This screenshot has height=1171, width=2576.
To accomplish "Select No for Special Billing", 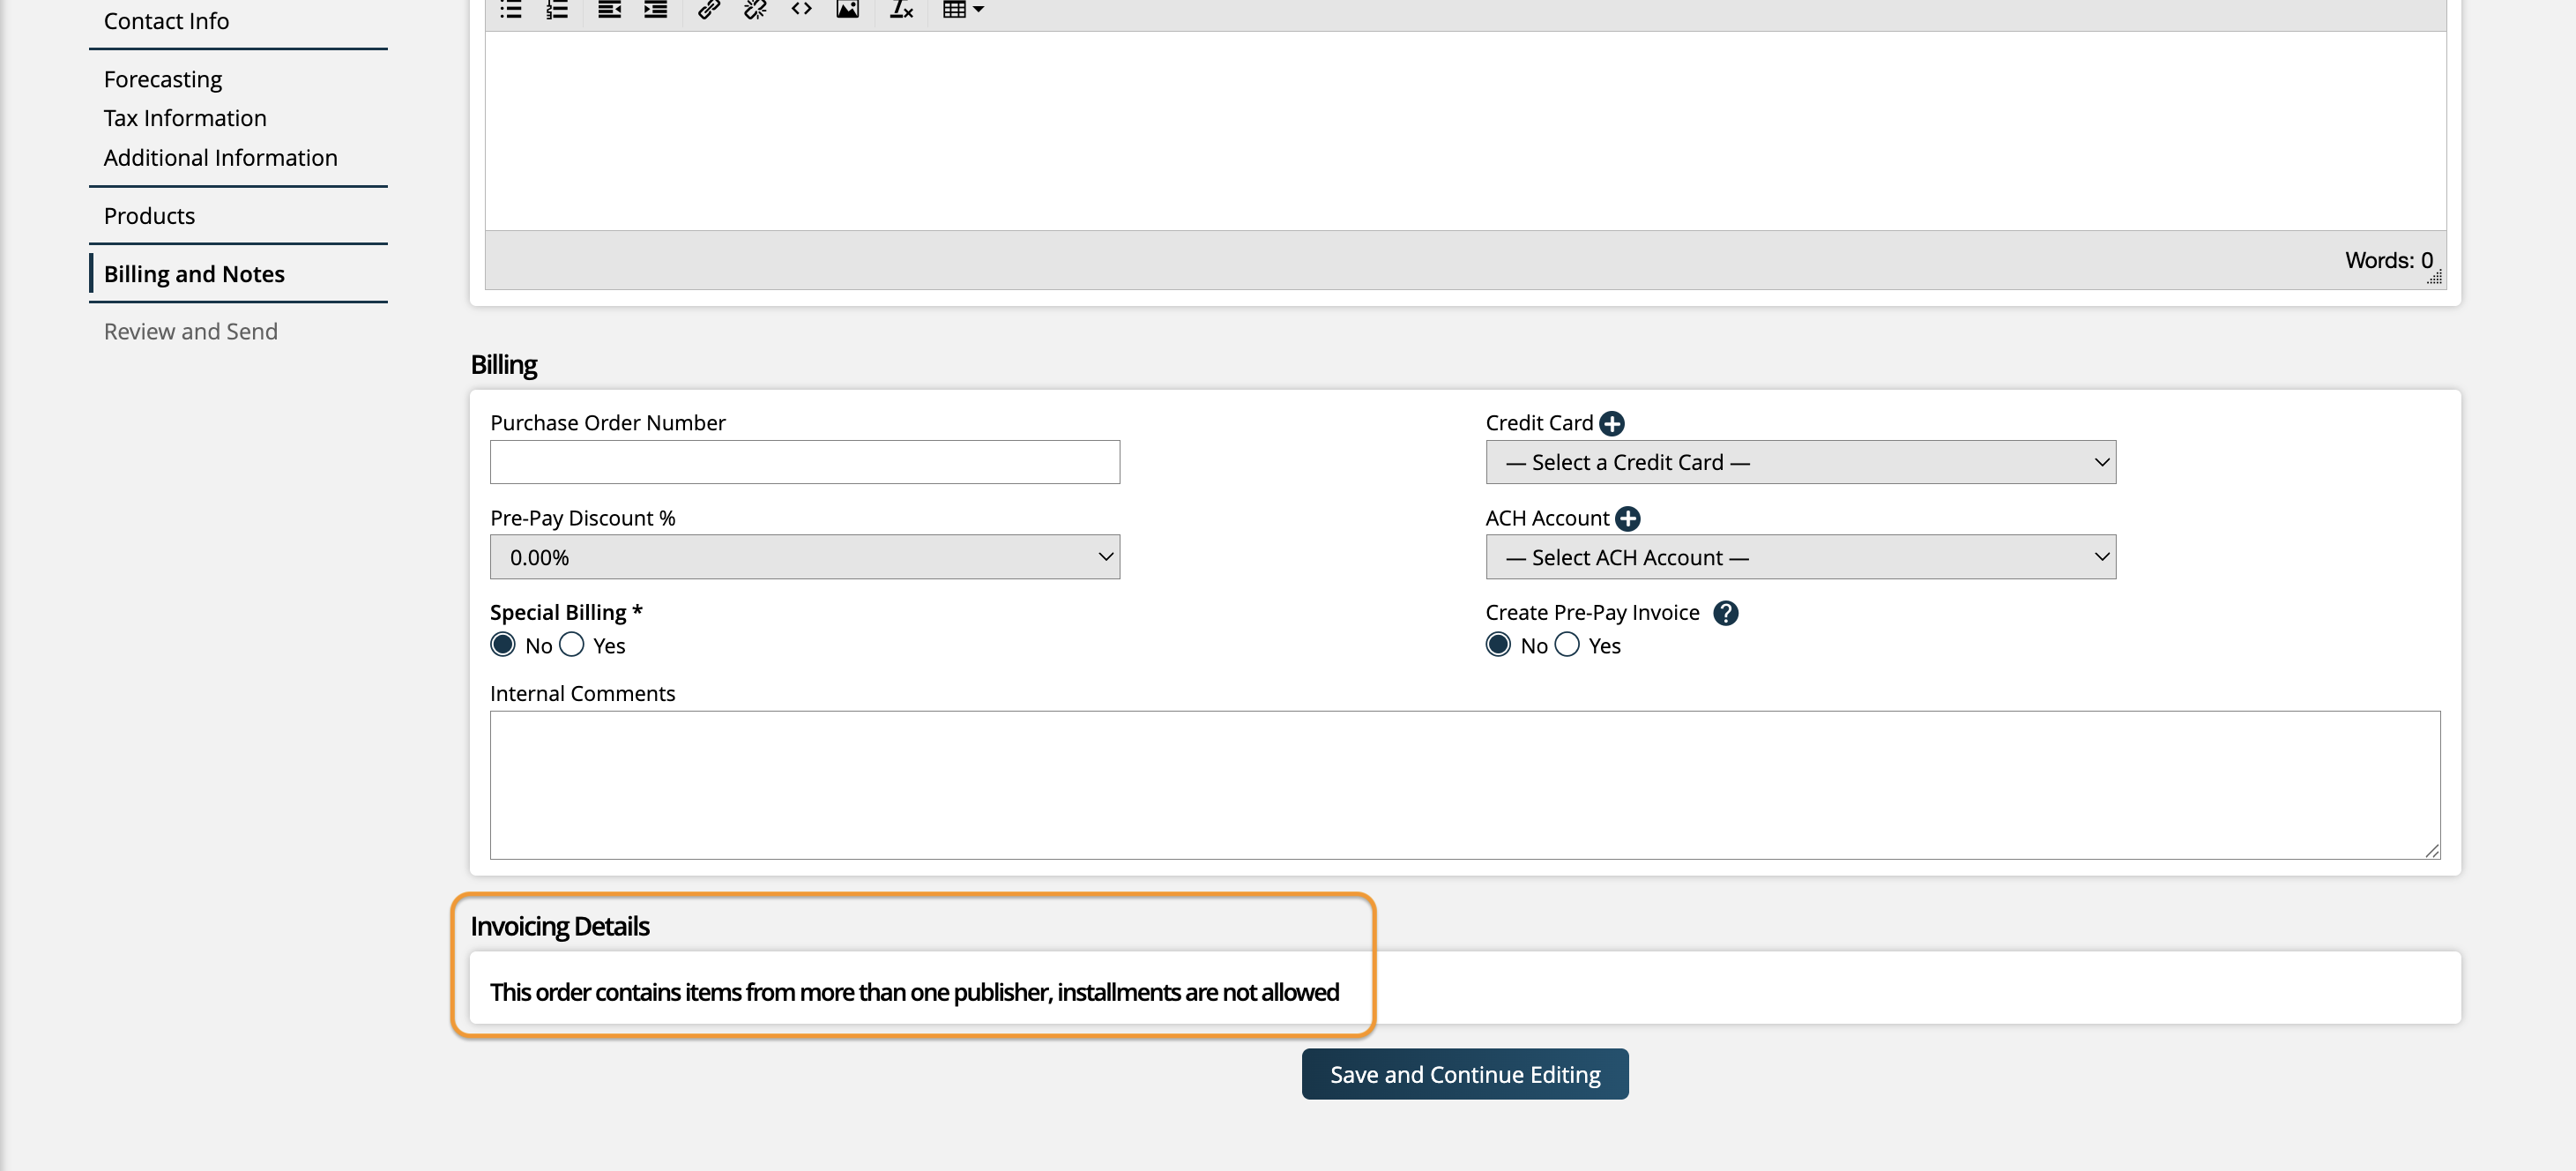I will pyautogui.click(x=503, y=645).
